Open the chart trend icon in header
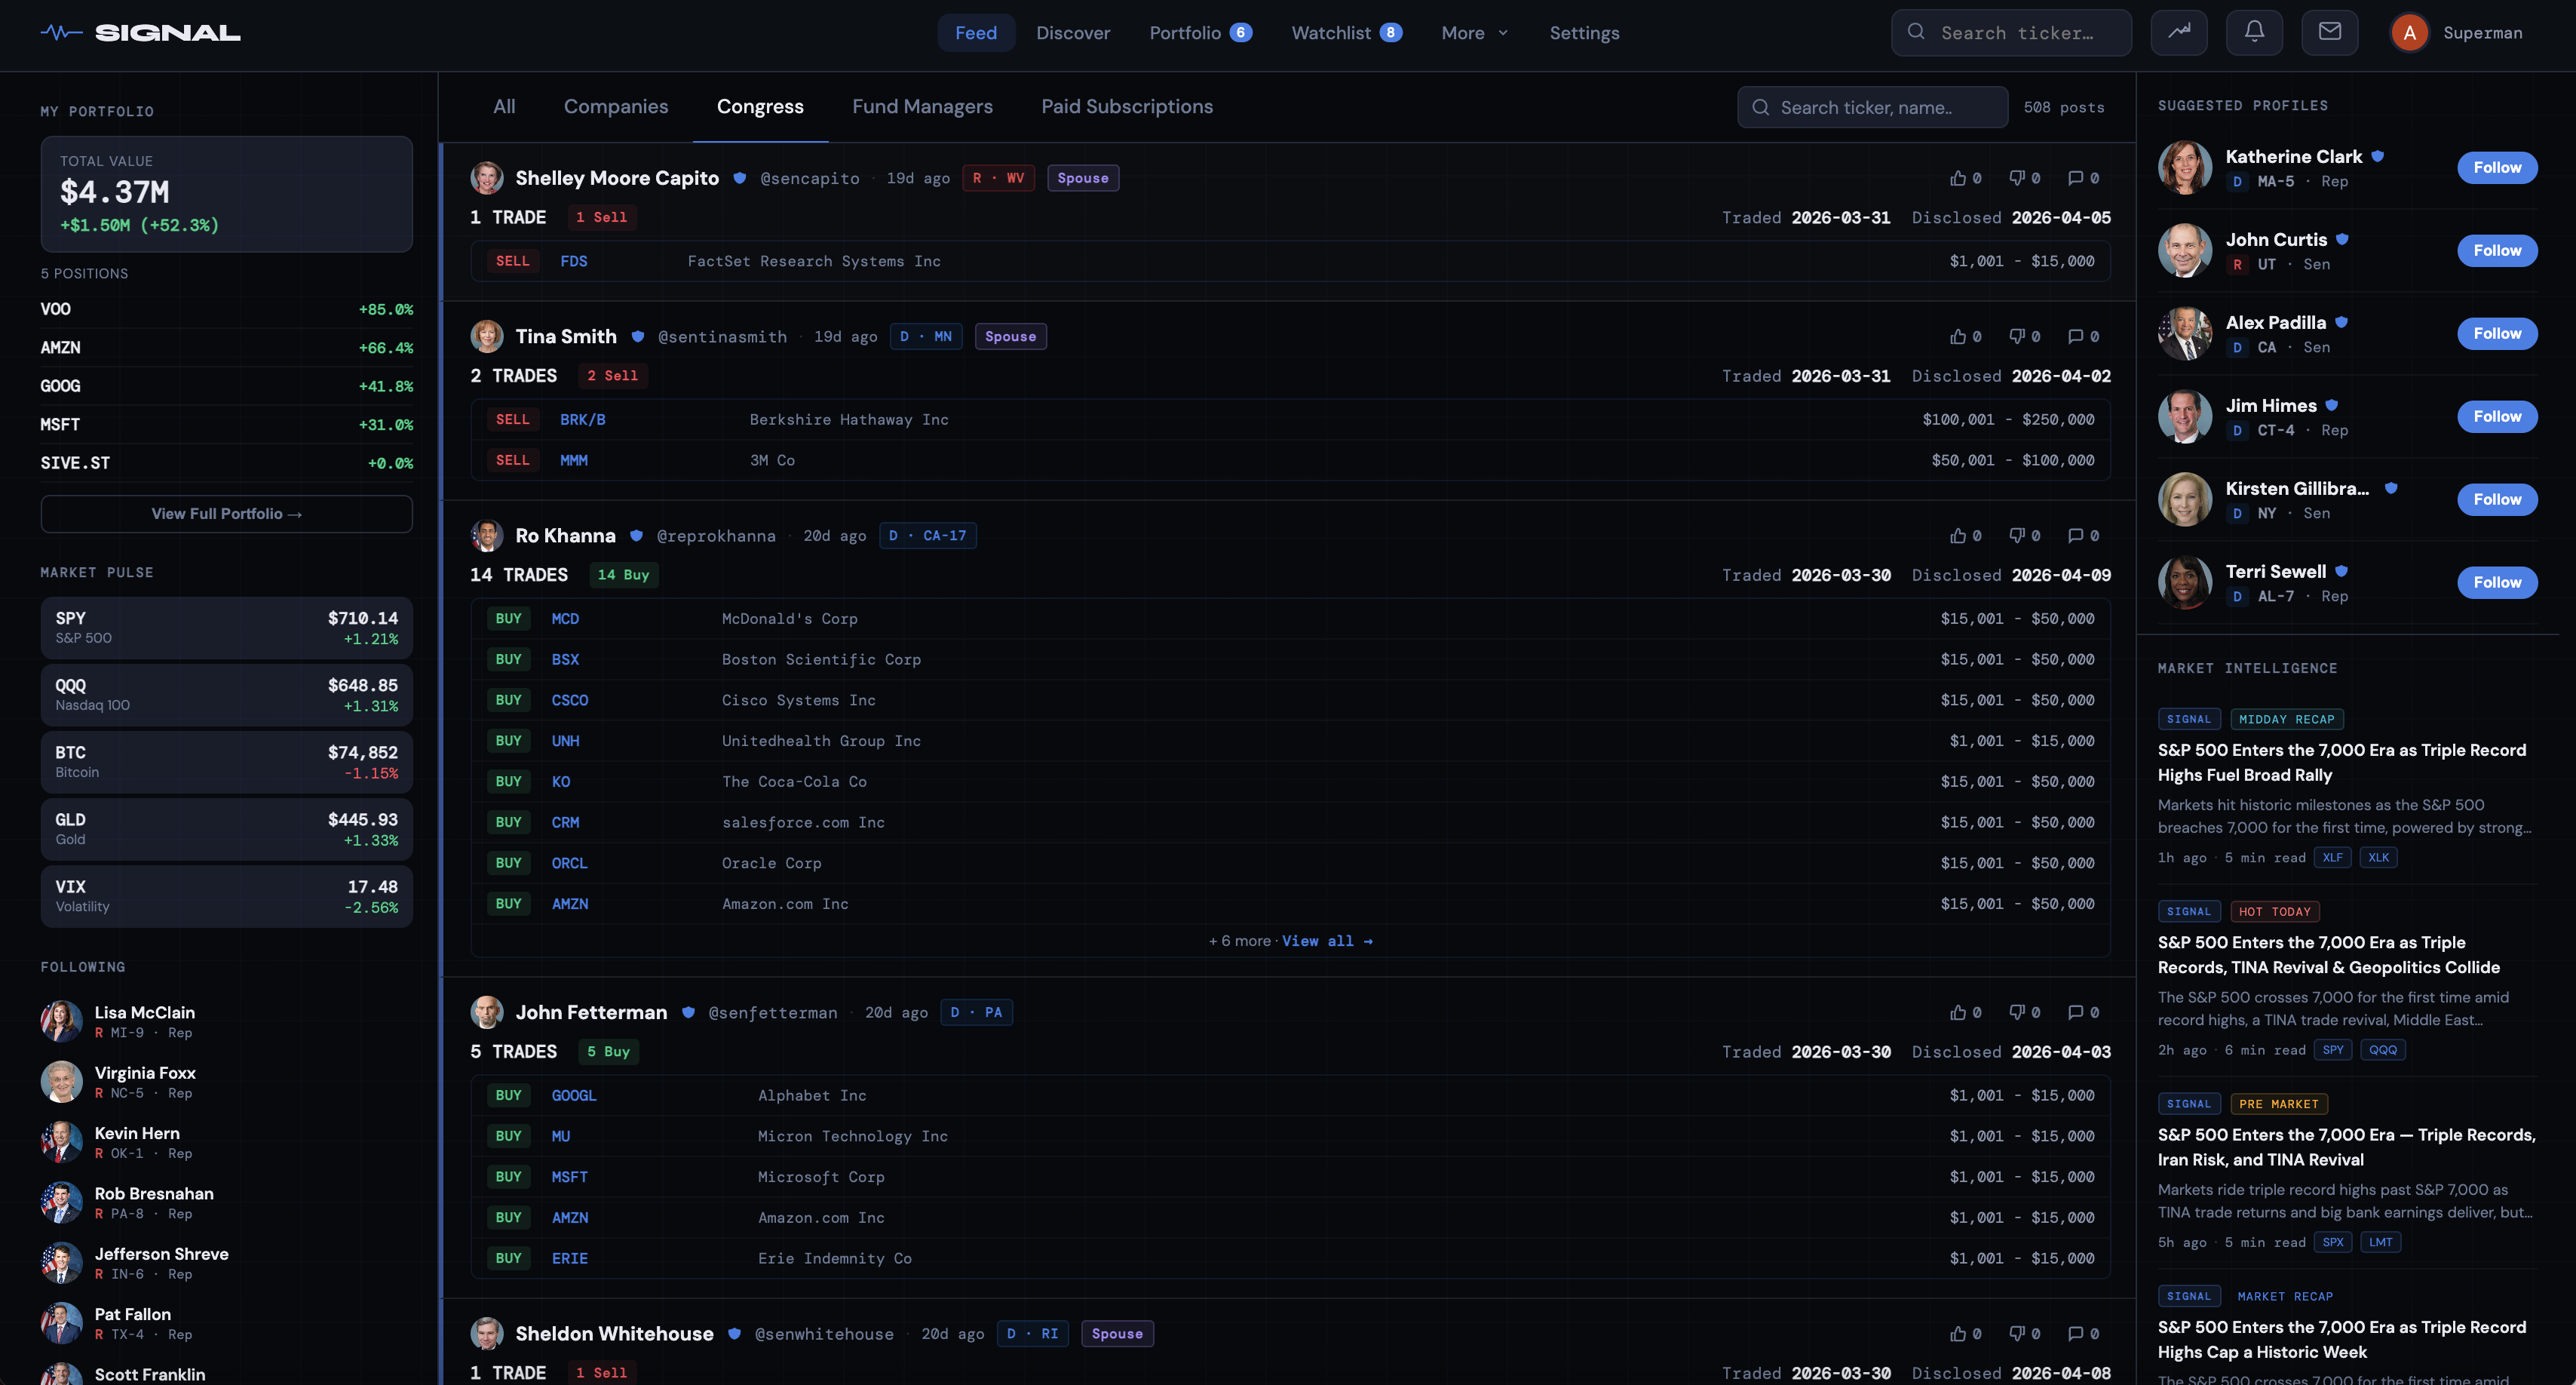Screen dimensions: 2576x1385 pyautogui.click(x=2179, y=32)
